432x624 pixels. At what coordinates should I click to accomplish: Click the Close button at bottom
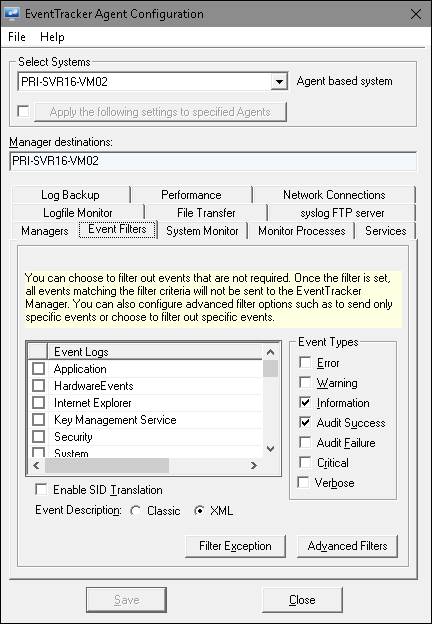coord(302,600)
